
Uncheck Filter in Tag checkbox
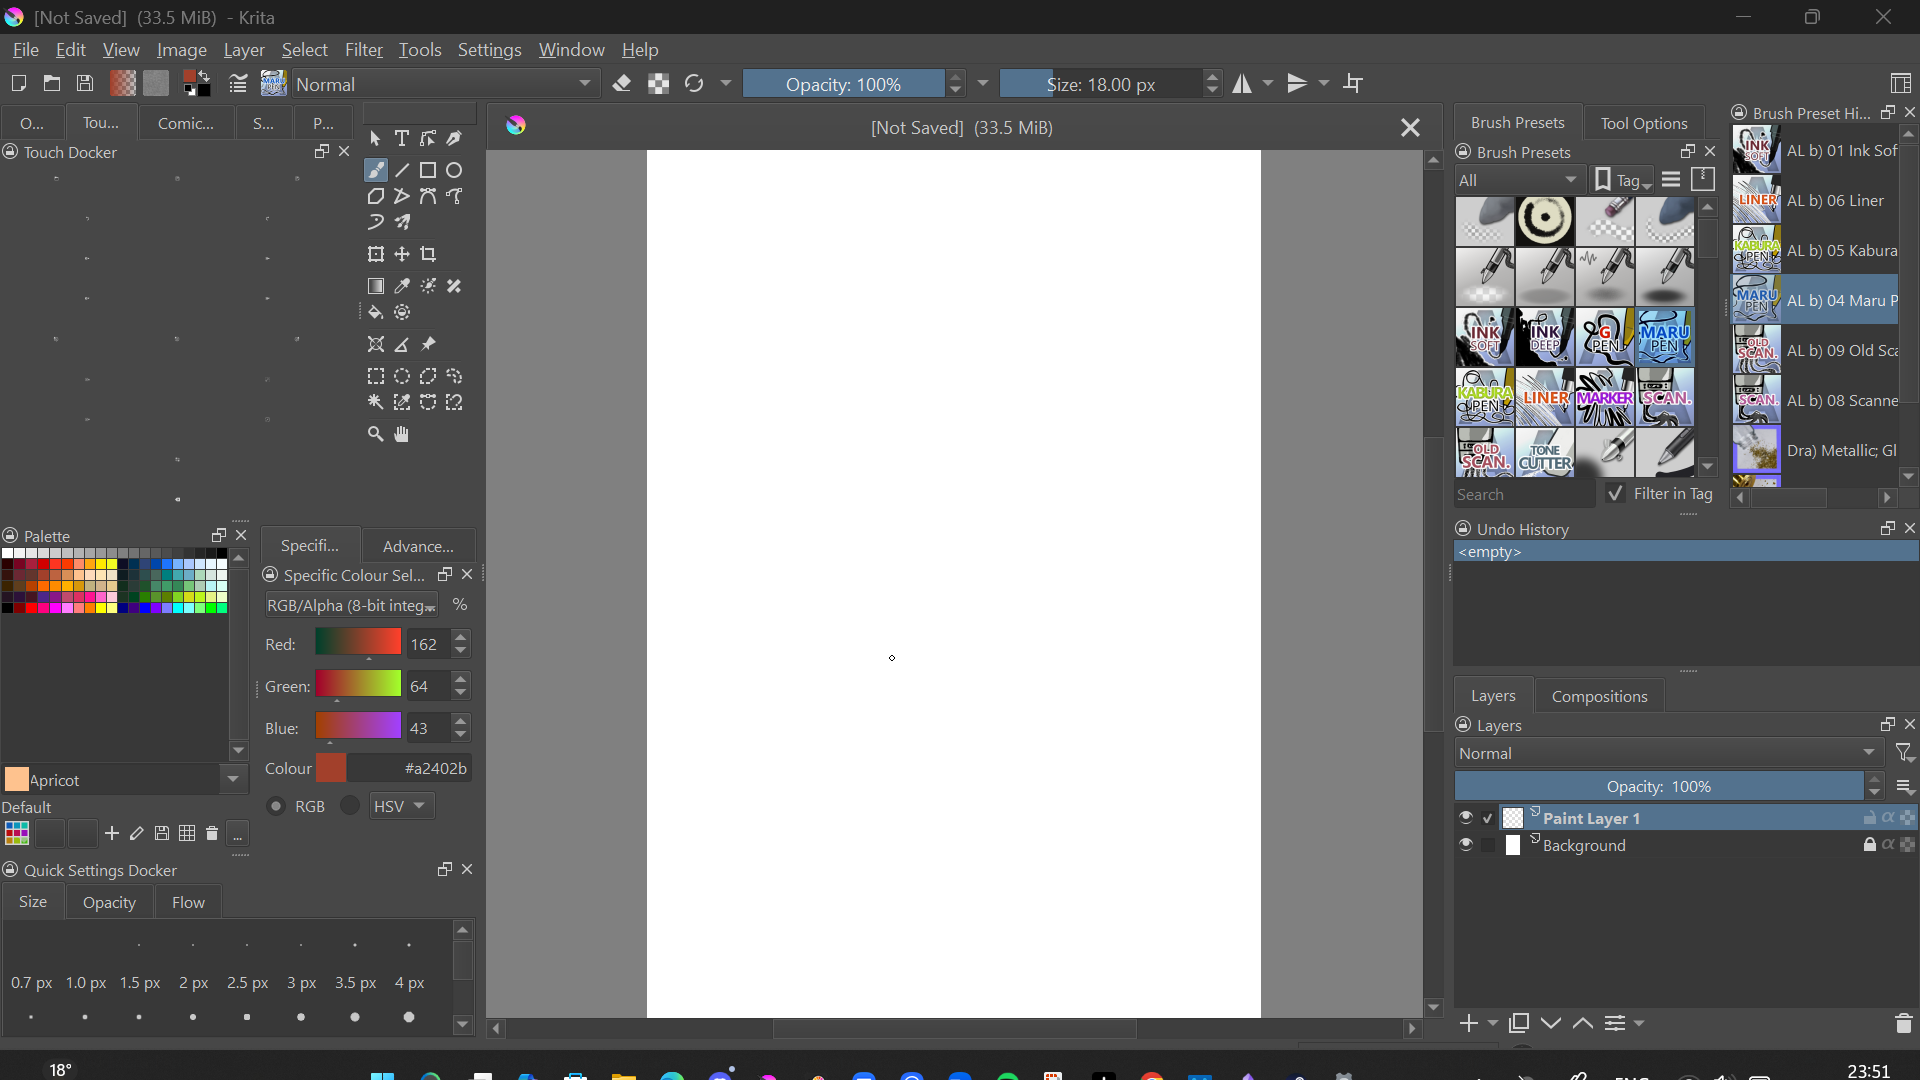coord(1615,494)
